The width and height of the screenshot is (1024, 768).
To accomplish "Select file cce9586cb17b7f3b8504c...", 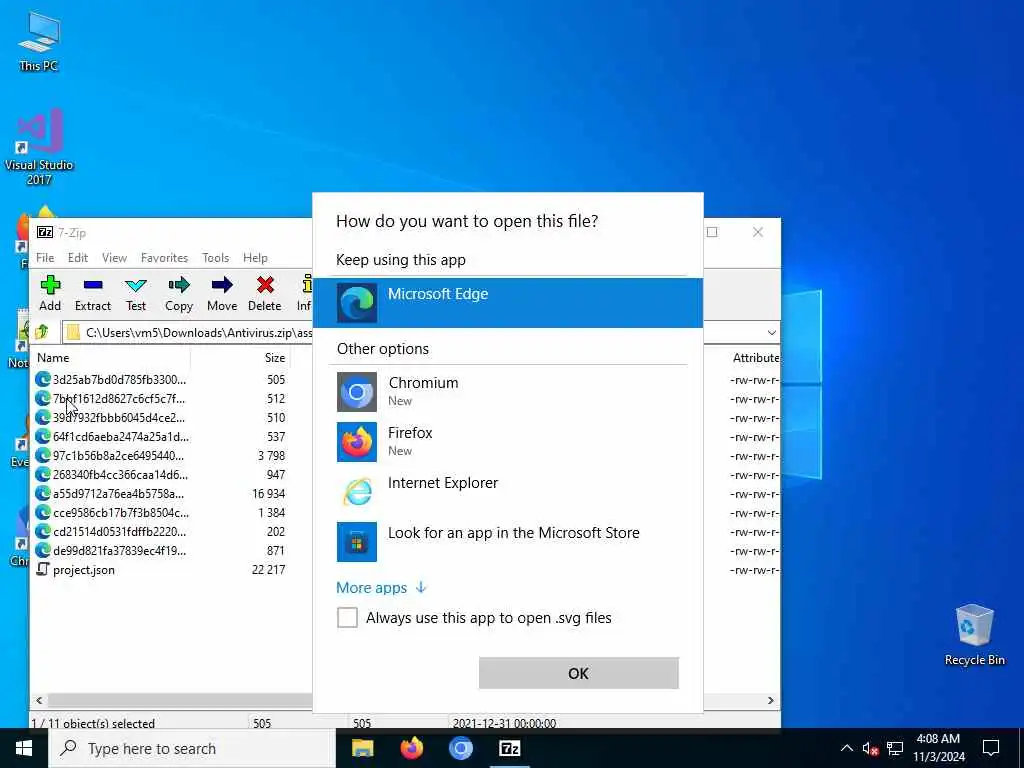I will click(x=121, y=512).
